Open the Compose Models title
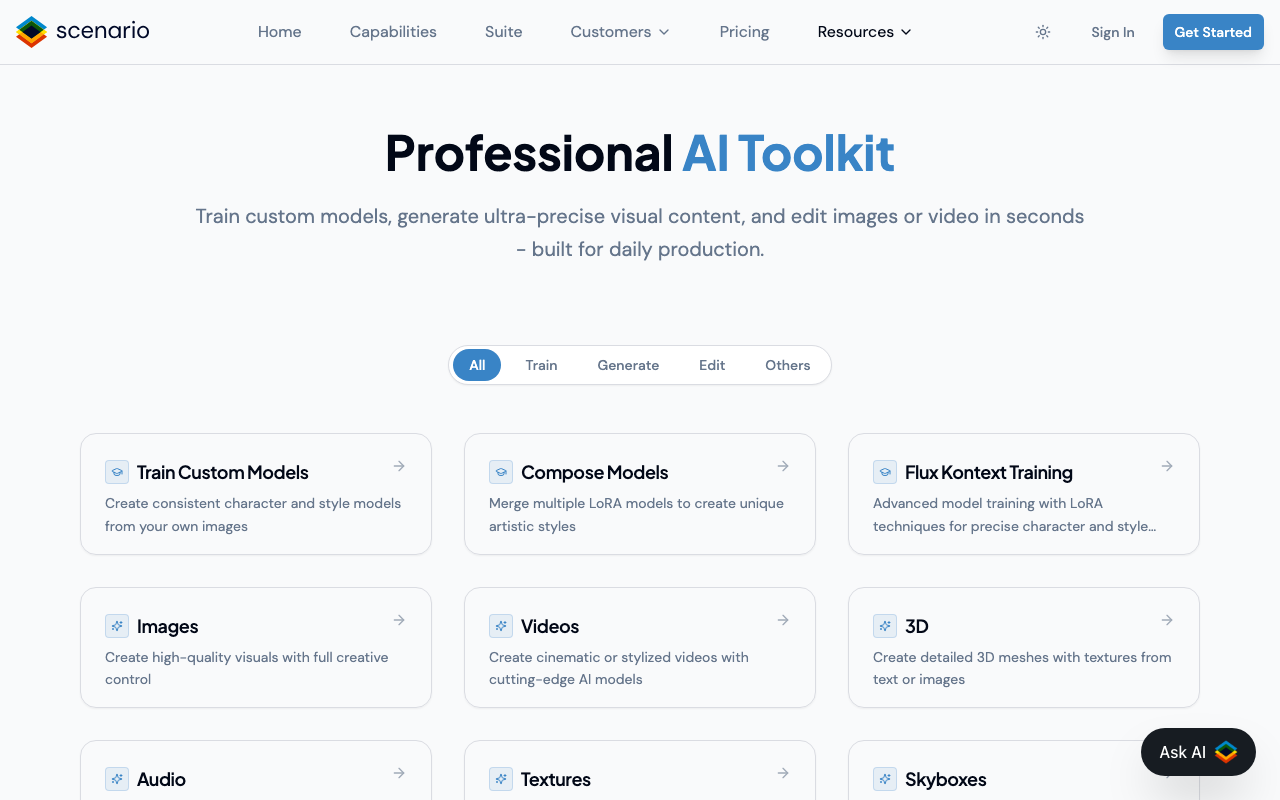1280x800 pixels. (x=594, y=472)
